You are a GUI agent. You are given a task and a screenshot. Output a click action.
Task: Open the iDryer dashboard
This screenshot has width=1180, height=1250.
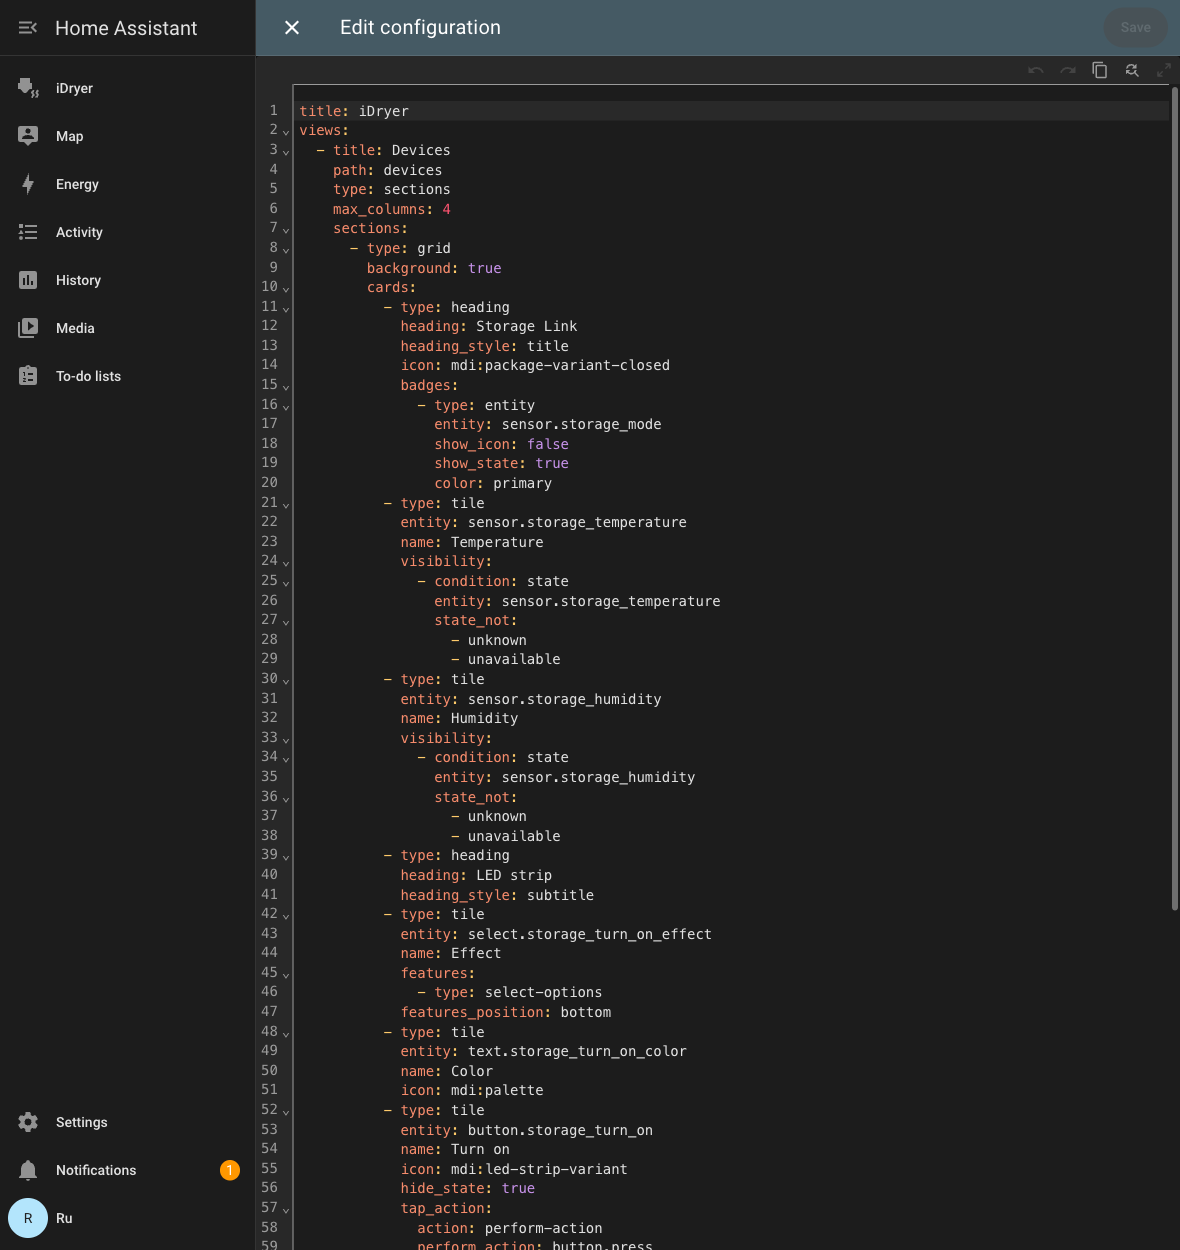coord(128,88)
